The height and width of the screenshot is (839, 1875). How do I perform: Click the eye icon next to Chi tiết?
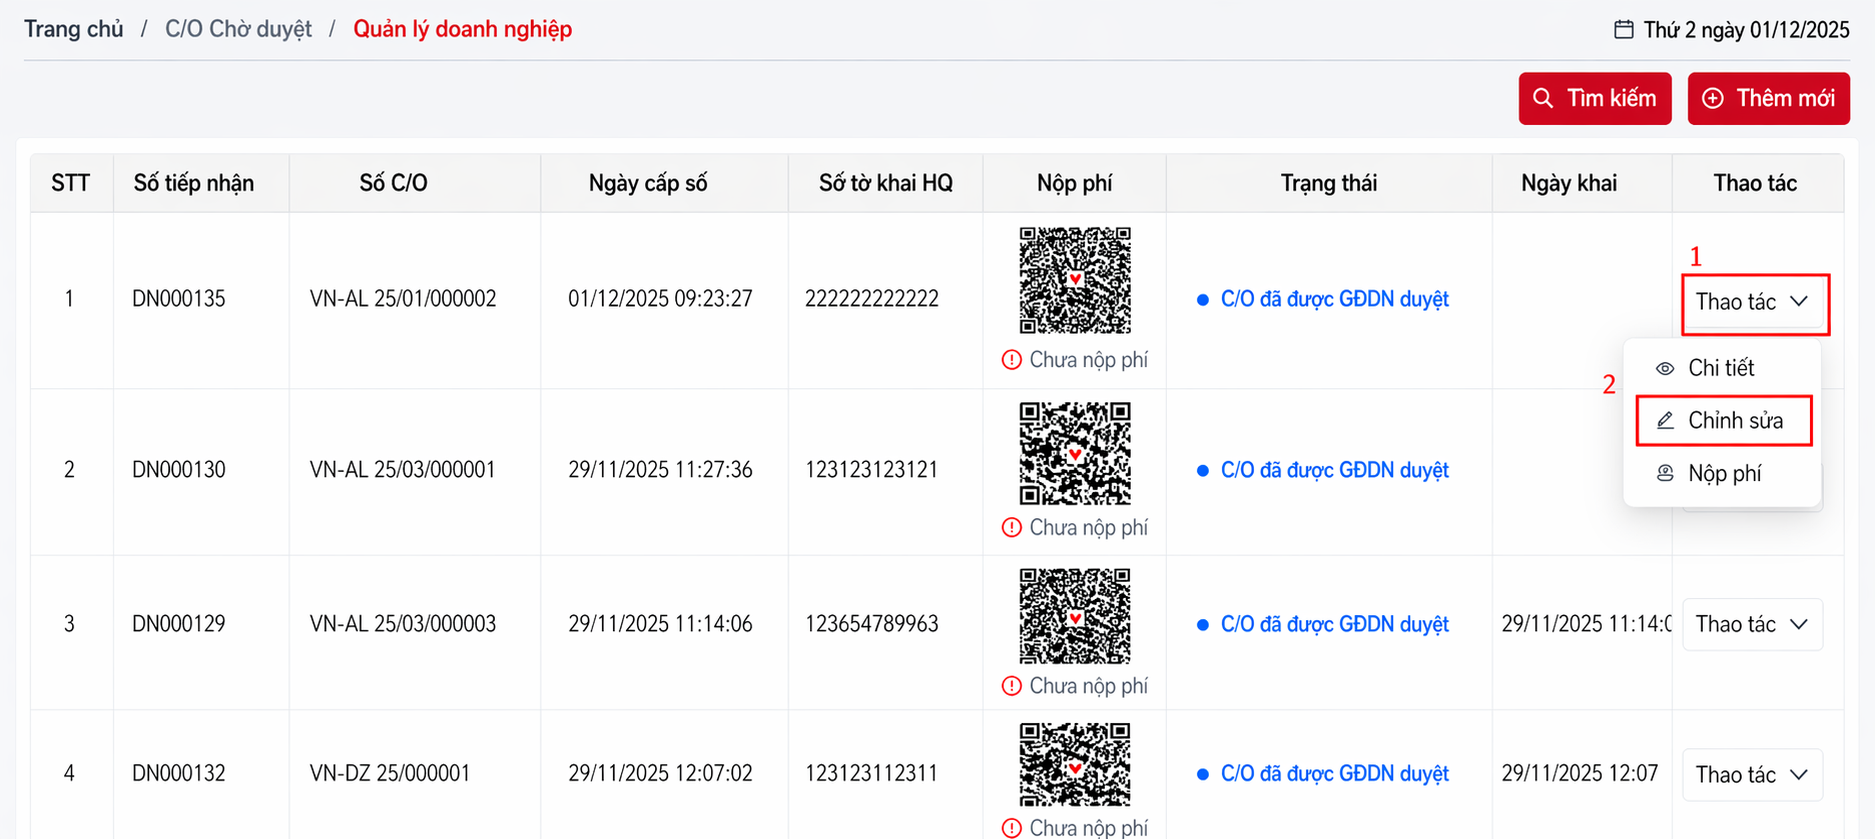coord(1665,369)
